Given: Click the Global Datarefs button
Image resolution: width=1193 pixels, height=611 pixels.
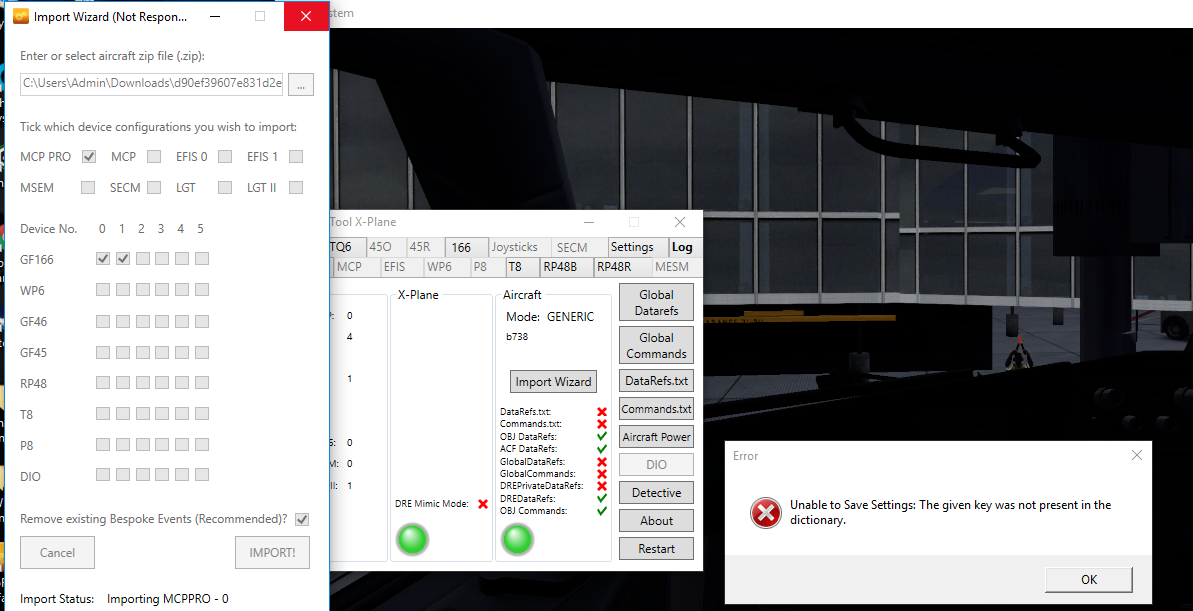Looking at the screenshot, I should click(x=656, y=303).
